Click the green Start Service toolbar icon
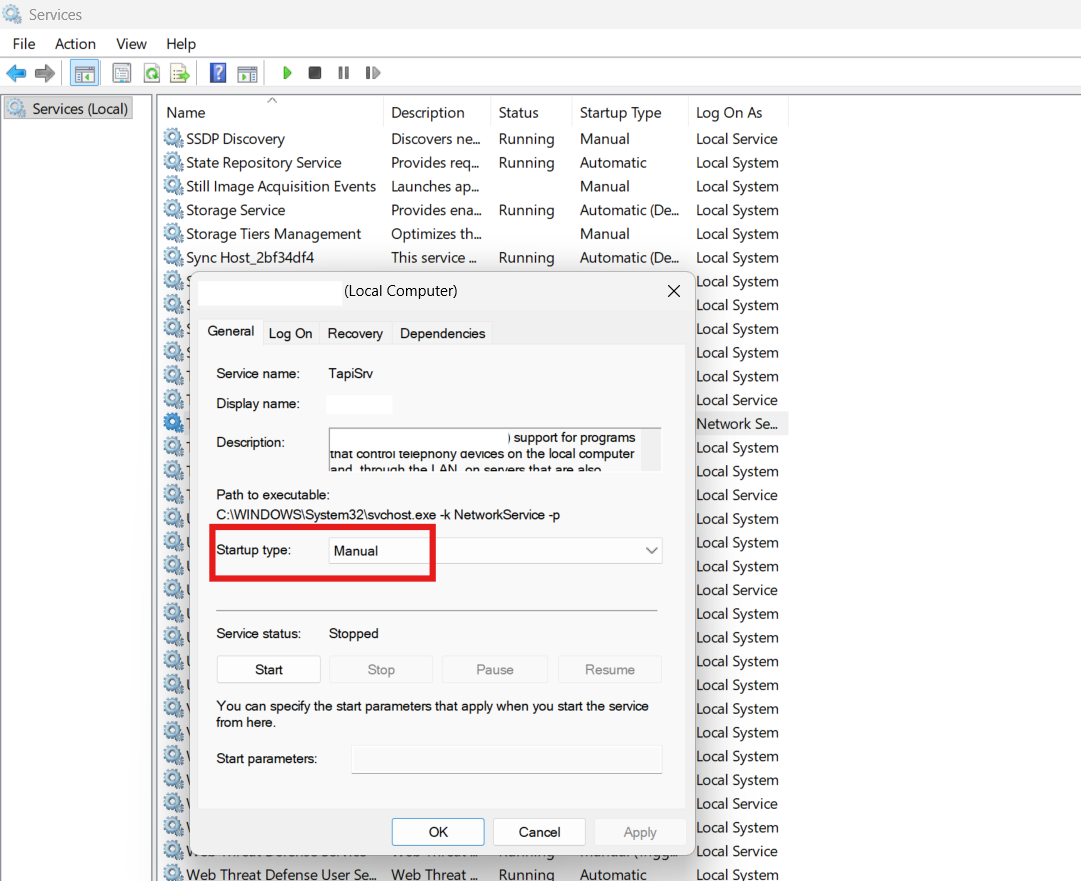Viewport: 1081px width, 881px height. click(x=287, y=72)
